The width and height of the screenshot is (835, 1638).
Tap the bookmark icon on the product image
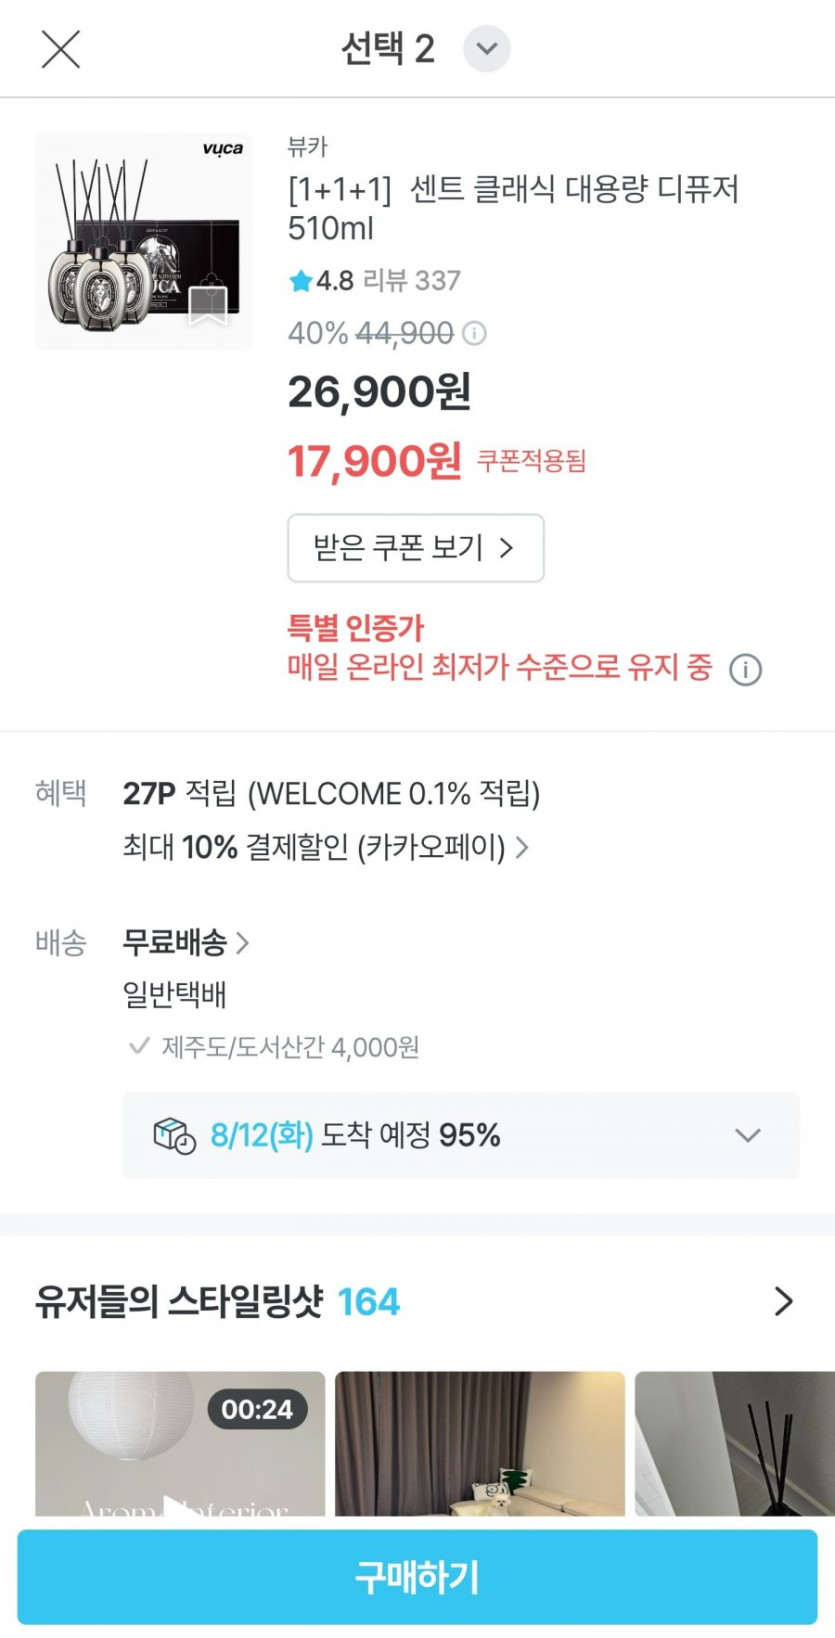click(208, 304)
